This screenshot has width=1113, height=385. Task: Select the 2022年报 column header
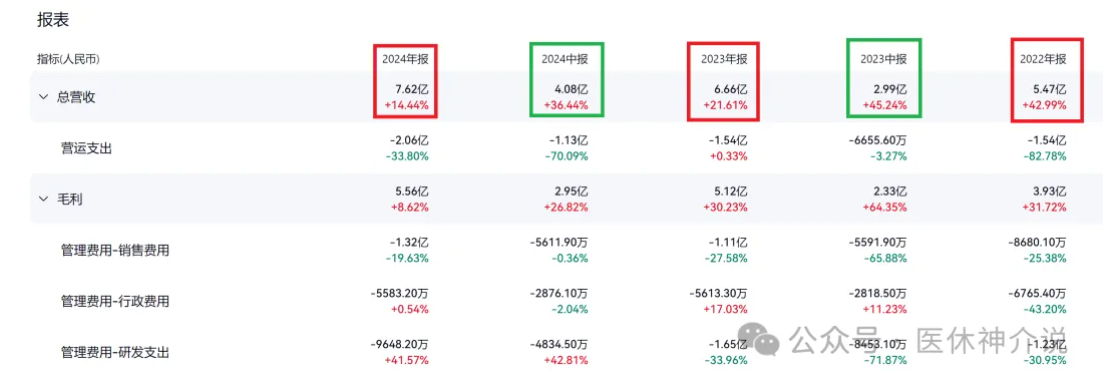(x=1043, y=60)
